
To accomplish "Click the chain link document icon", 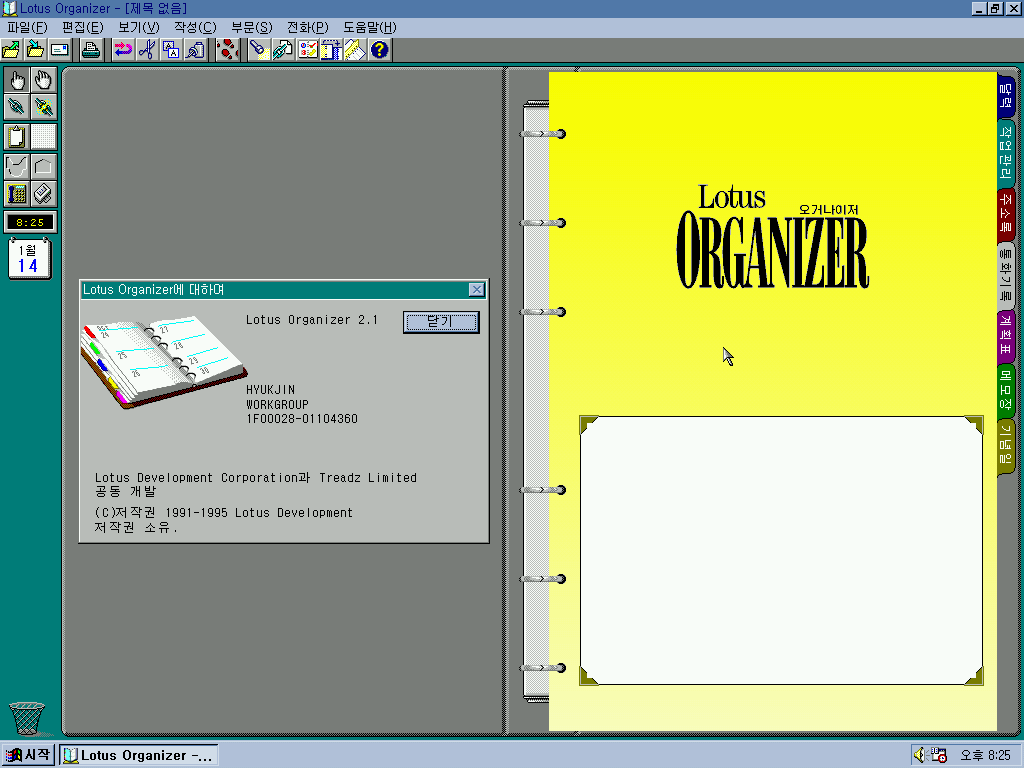I will click(x=283, y=50).
